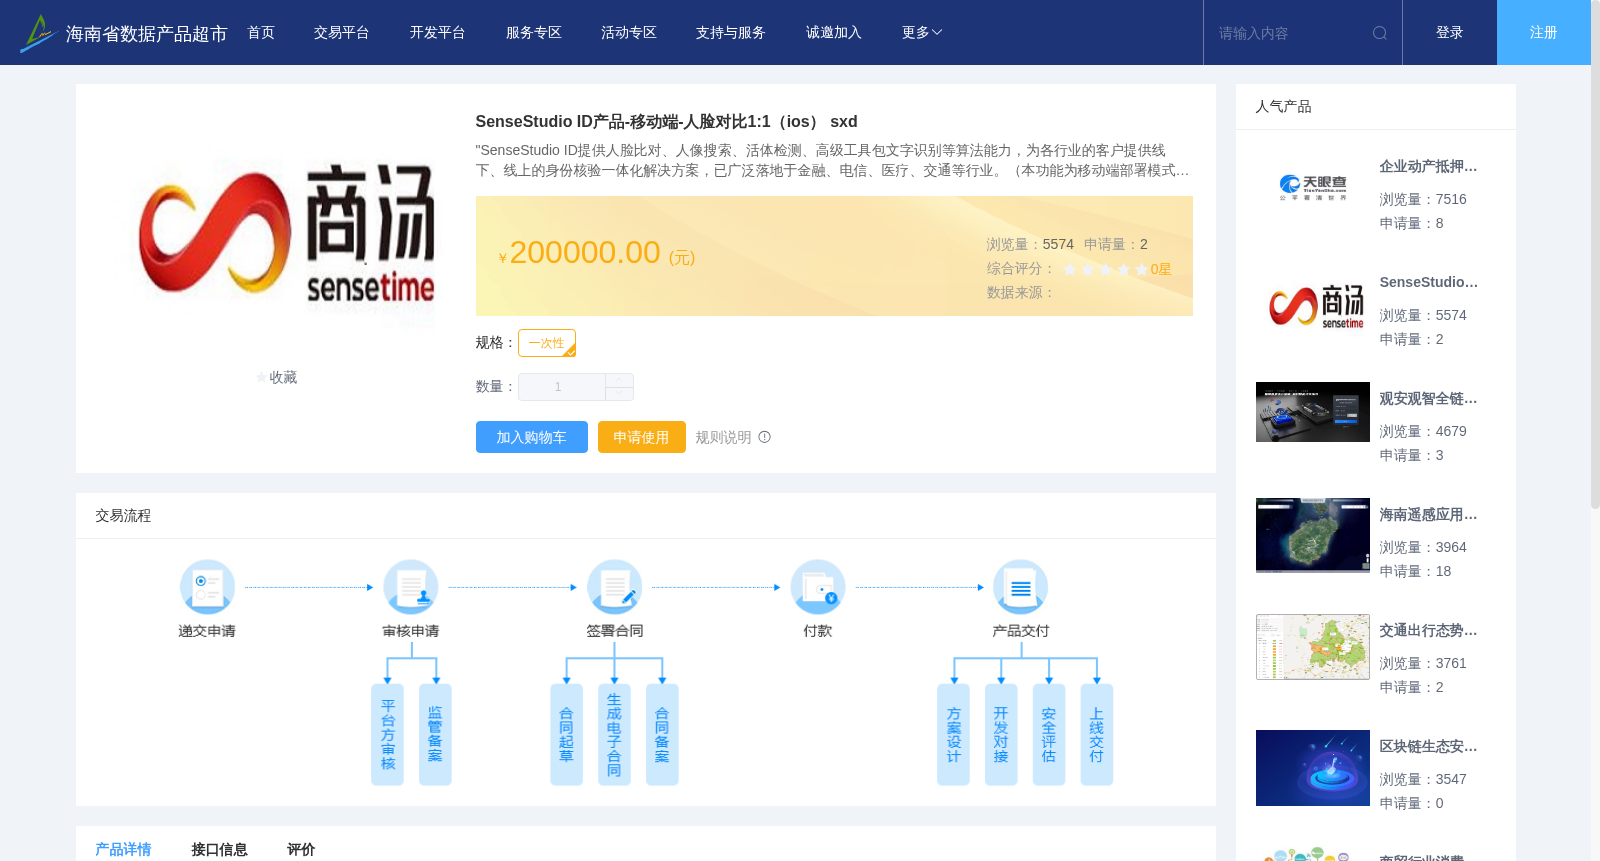Open the 海南遥感应用 product thumbnail
1600x861 pixels.
click(1313, 535)
